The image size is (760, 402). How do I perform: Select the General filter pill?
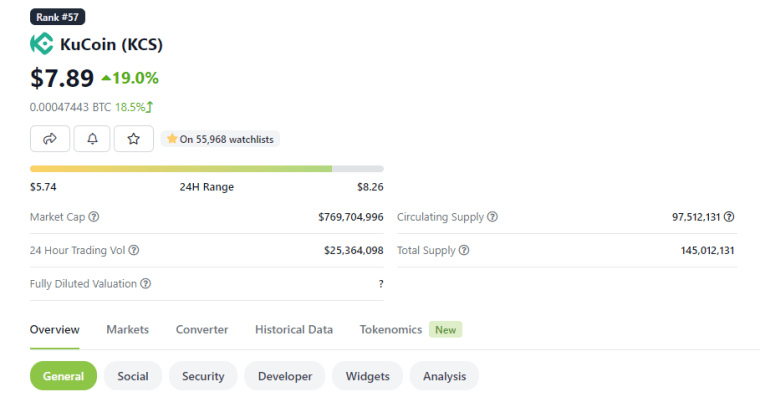63,376
